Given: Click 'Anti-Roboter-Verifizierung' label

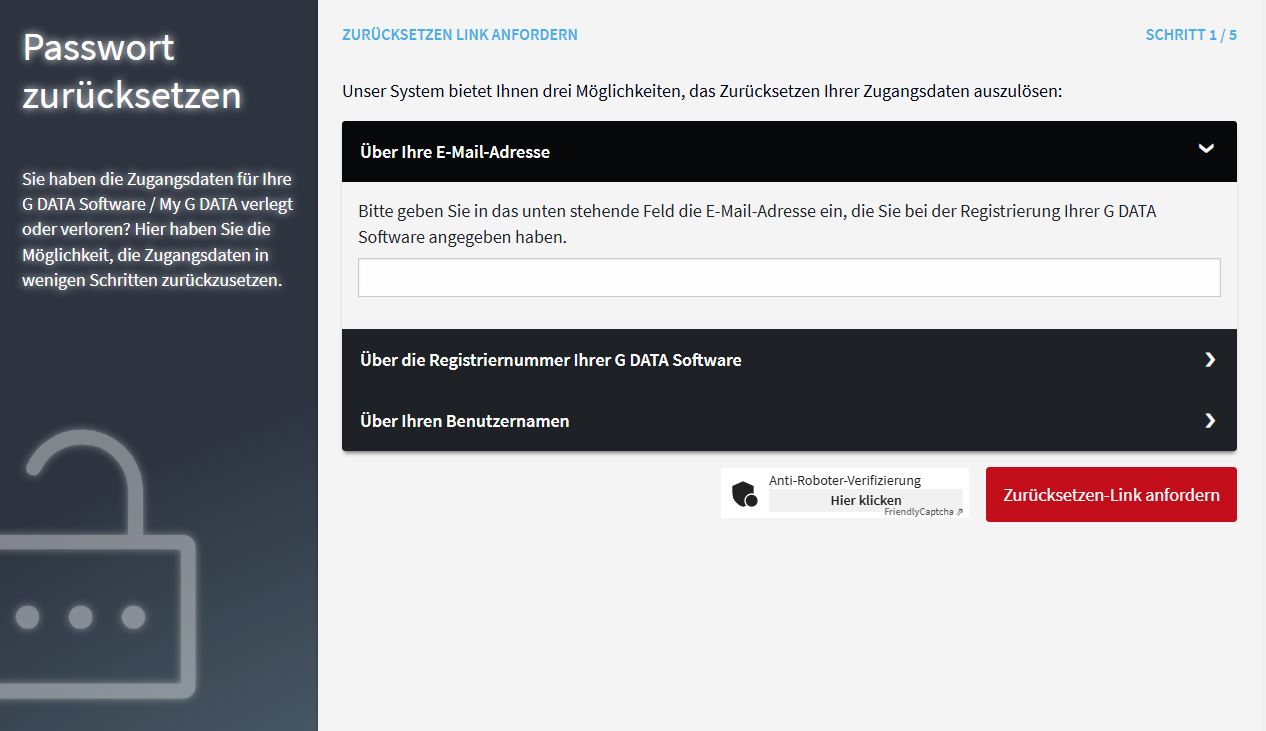Looking at the screenshot, I should pyautogui.click(x=845, y=480).
